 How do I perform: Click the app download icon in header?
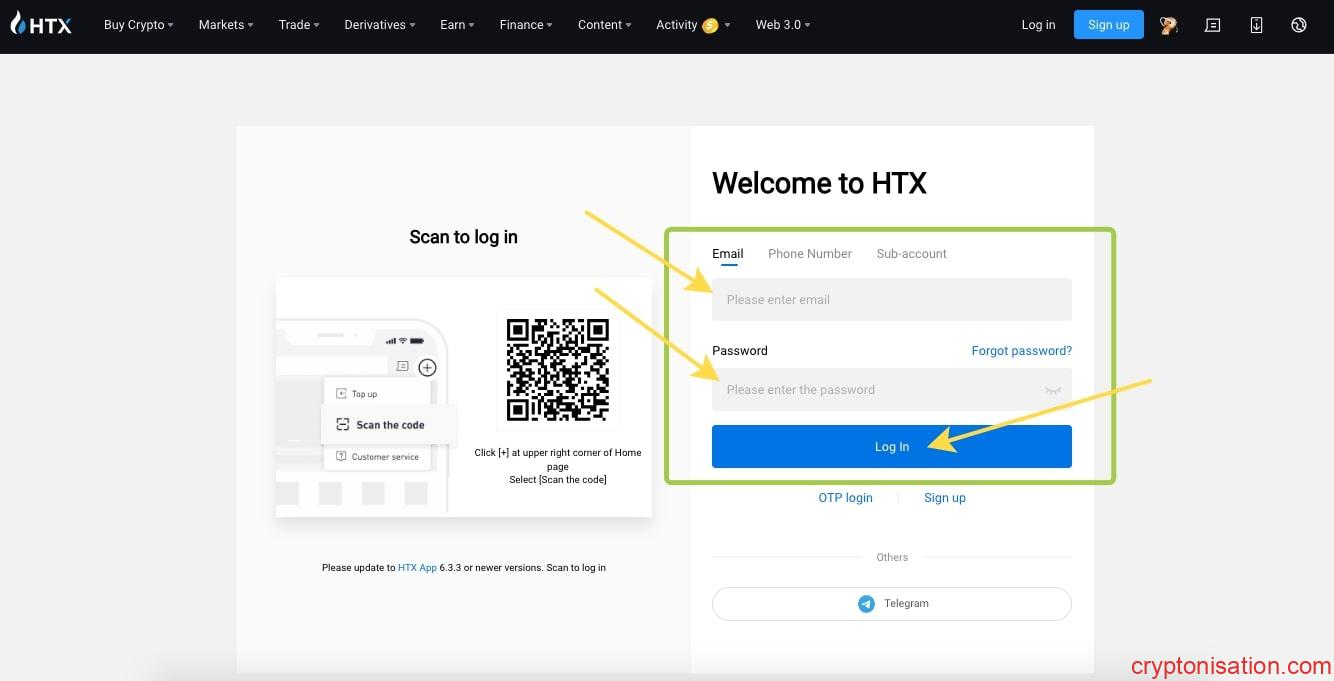(x=1256, y=25)
